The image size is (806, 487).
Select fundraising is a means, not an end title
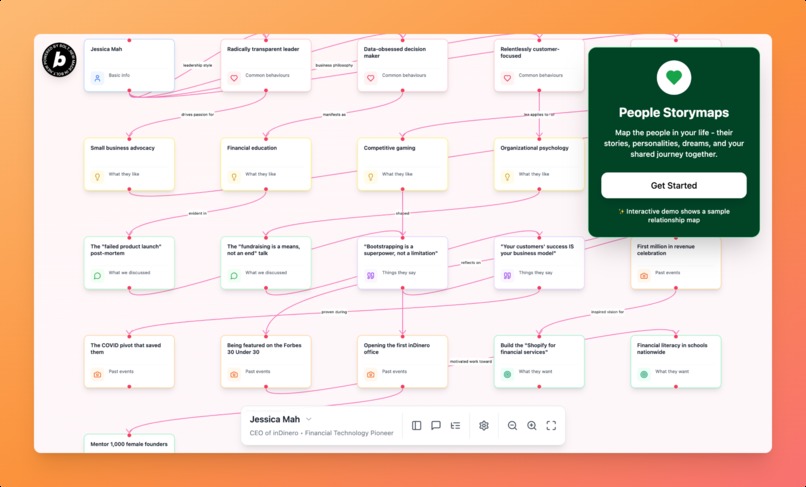pos(263,250)
